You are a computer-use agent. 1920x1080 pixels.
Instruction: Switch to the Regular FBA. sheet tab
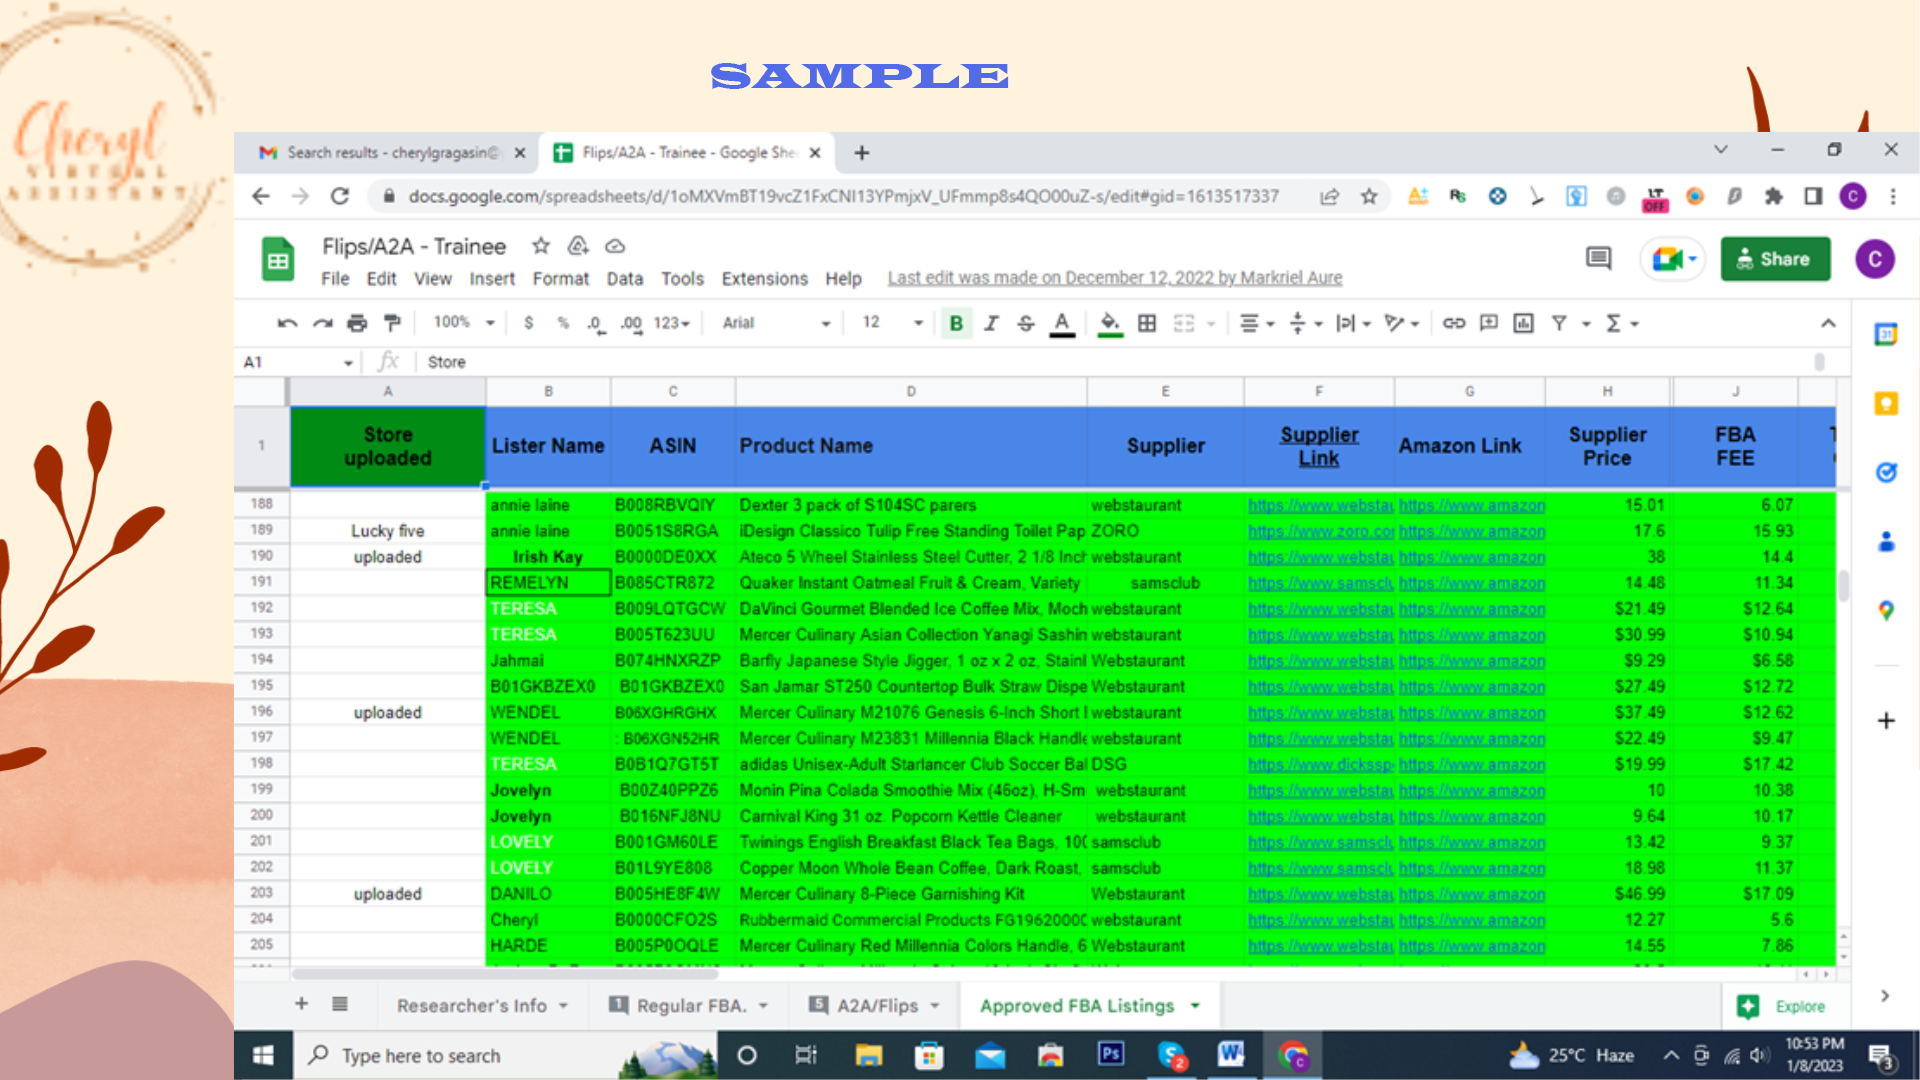pyautogui.click(x=691, y=1006)
